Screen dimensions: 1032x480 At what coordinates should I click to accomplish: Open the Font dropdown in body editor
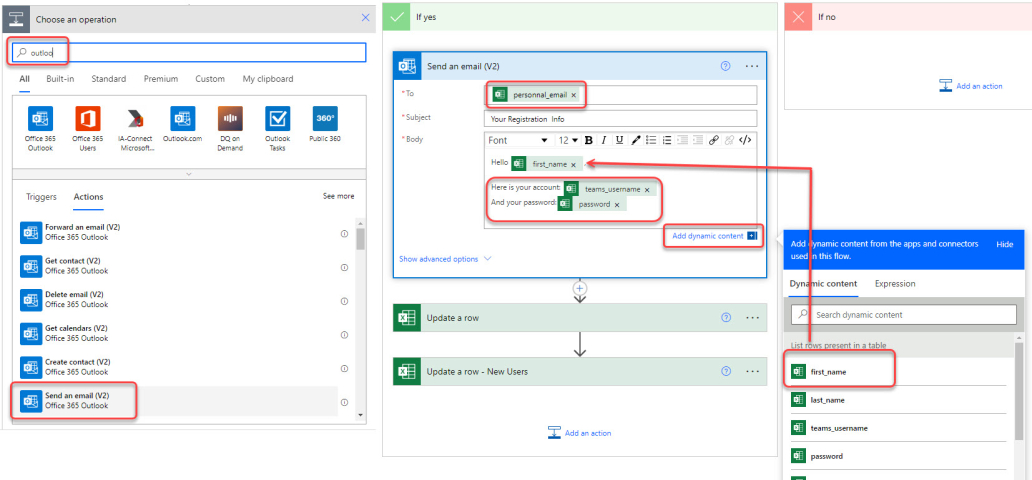click(518, 140)
